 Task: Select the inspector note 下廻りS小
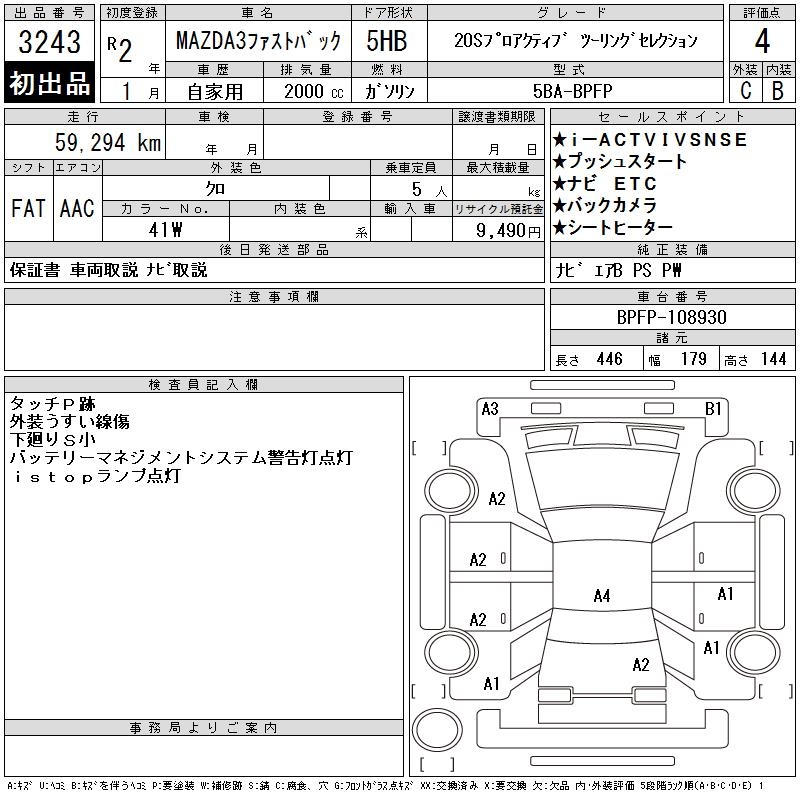[52, 439]
